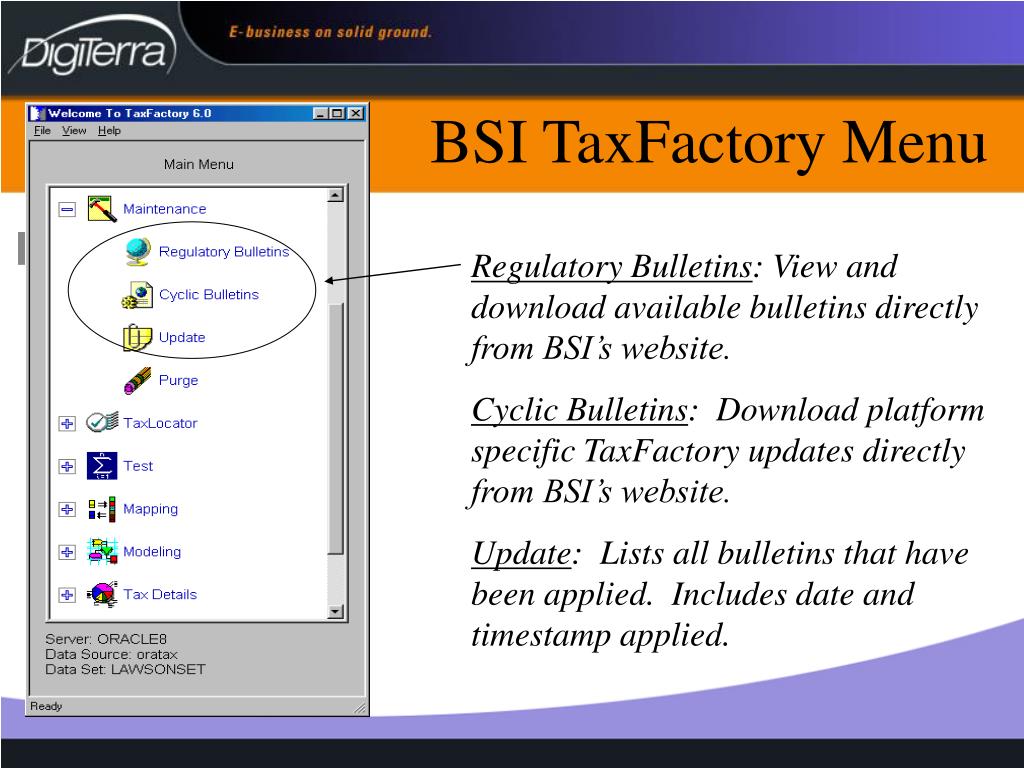Select the Purge menu item

coord(178,380)
